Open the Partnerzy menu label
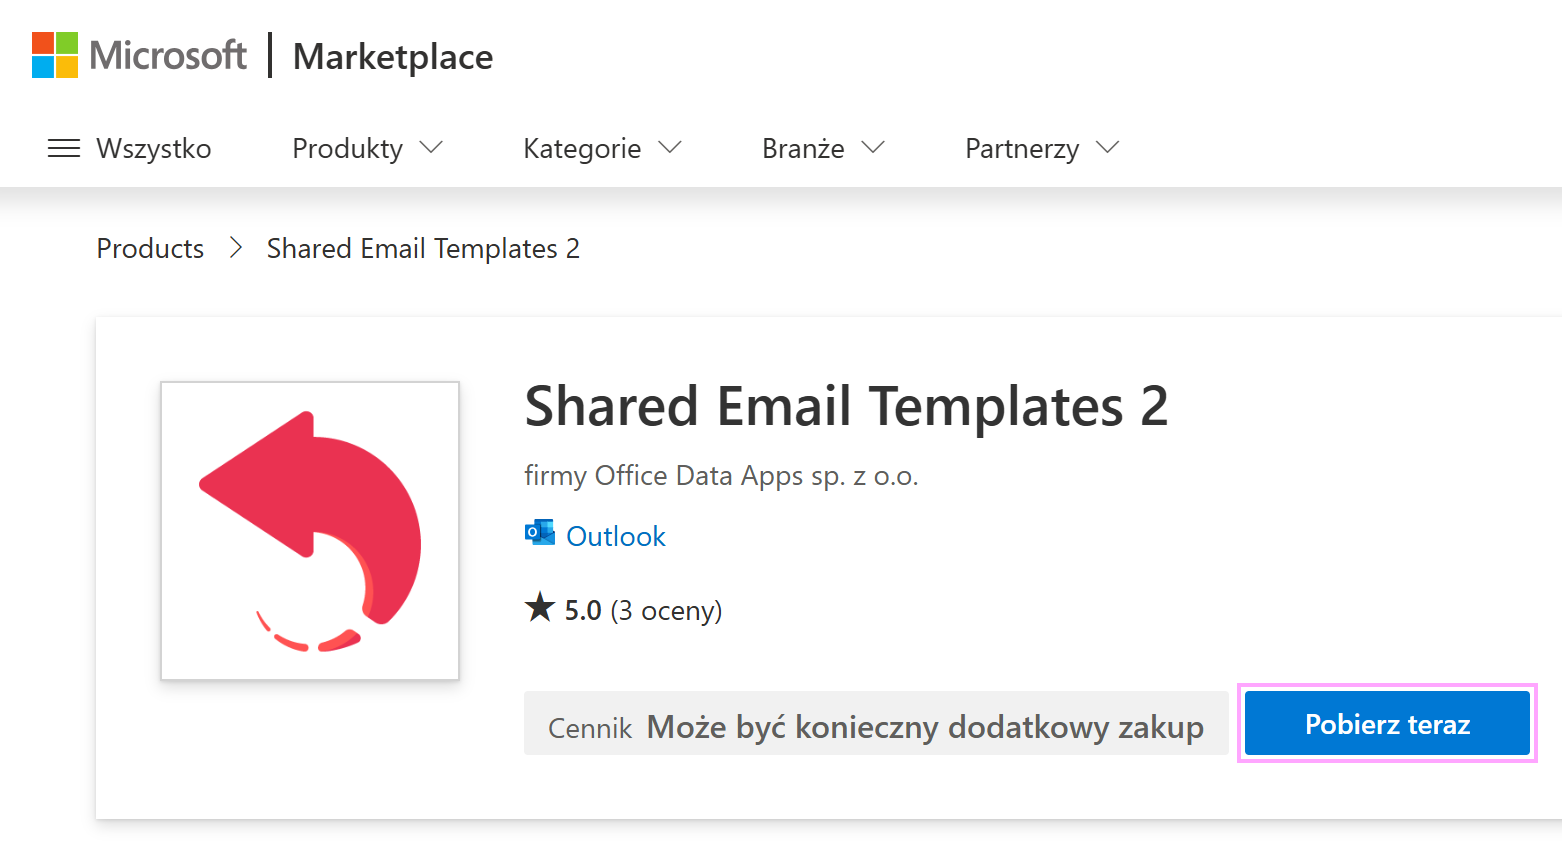The width and height of the screenshot is (1562, 850). pos(1021,149)
